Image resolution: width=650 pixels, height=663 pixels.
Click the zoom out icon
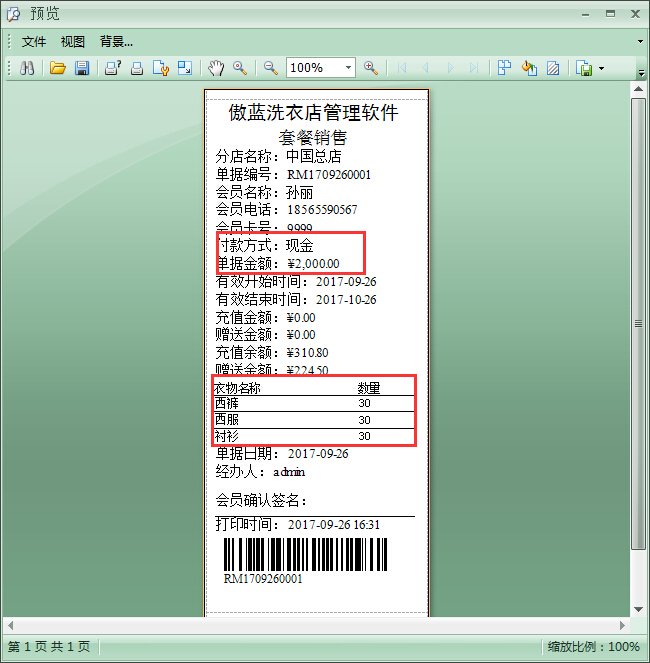pyautogui.click(x=270, y=68)
